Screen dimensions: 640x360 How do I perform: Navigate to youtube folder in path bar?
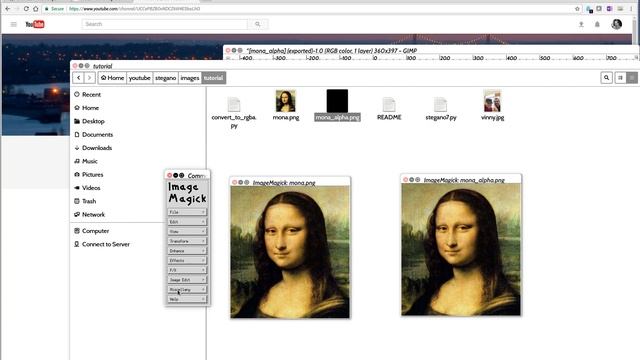[140, 78]
